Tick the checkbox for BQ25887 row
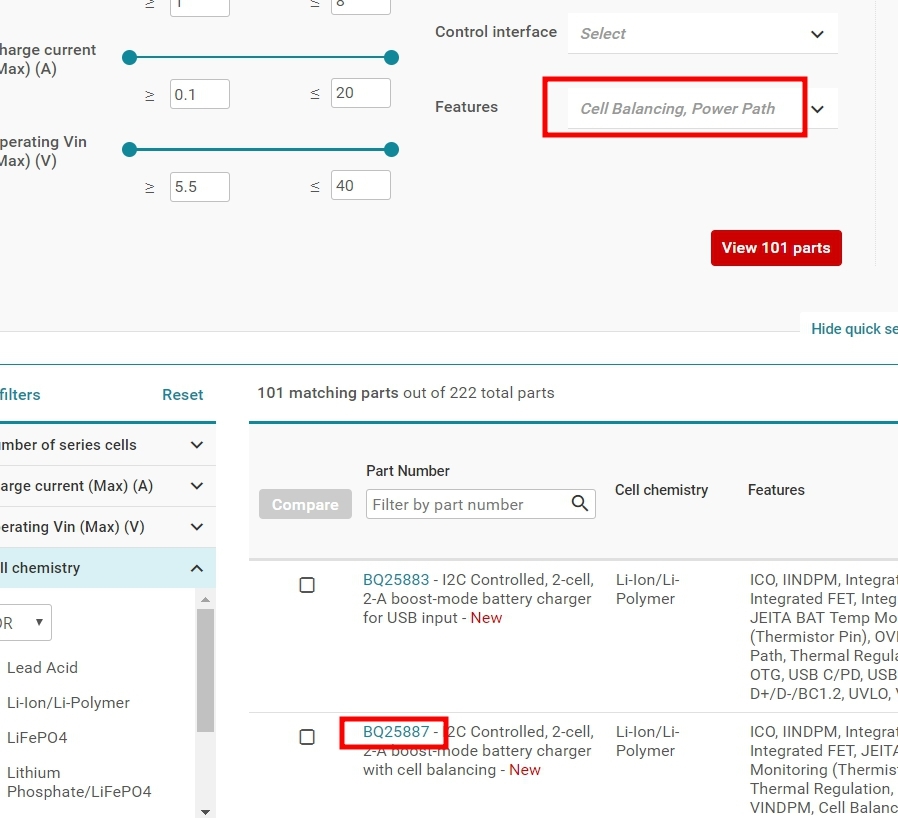 click(307, 737)
